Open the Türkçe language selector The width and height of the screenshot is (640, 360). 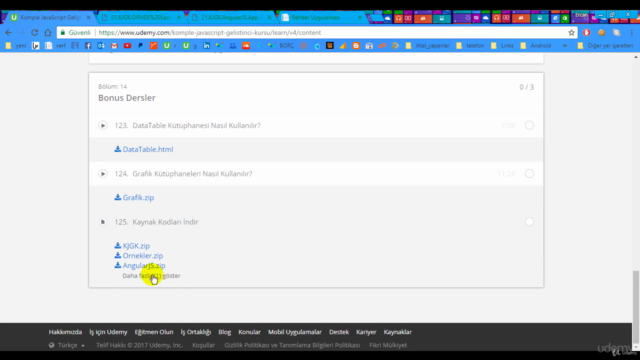[x=67, y=345]
